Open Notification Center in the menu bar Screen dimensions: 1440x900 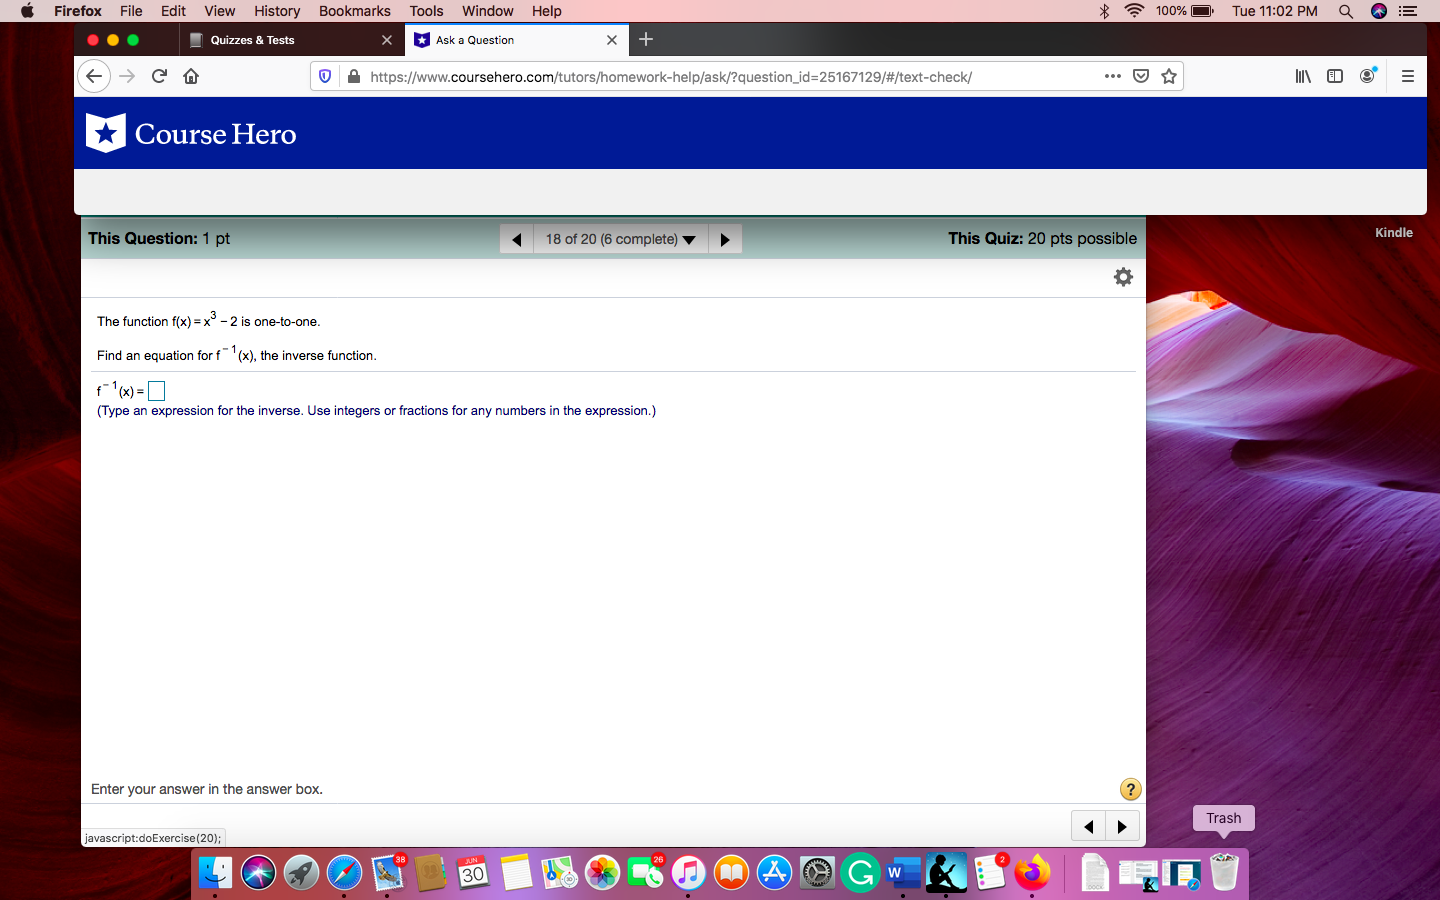coord(1408,11)
